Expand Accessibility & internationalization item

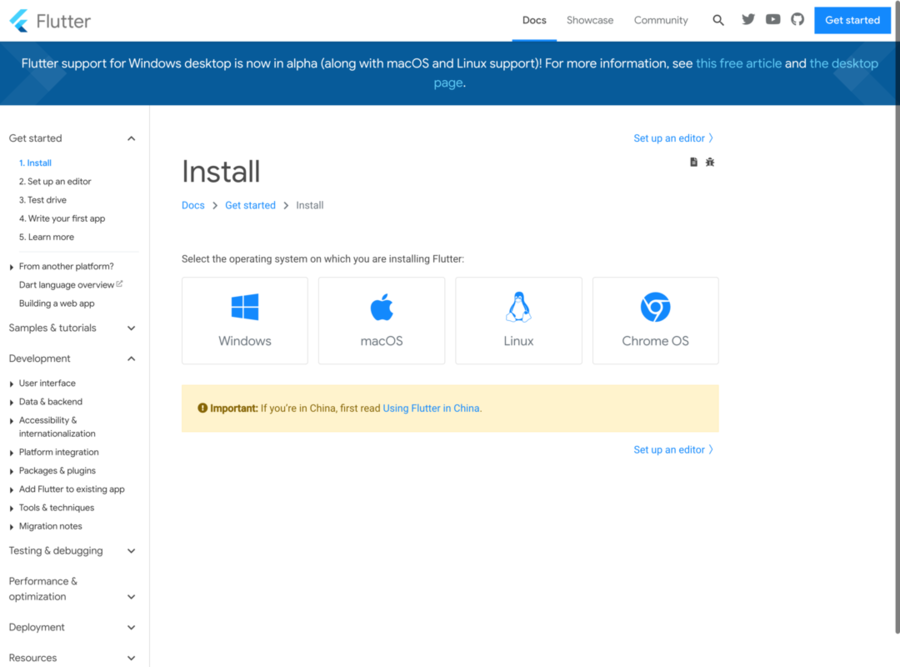[11, 421]
